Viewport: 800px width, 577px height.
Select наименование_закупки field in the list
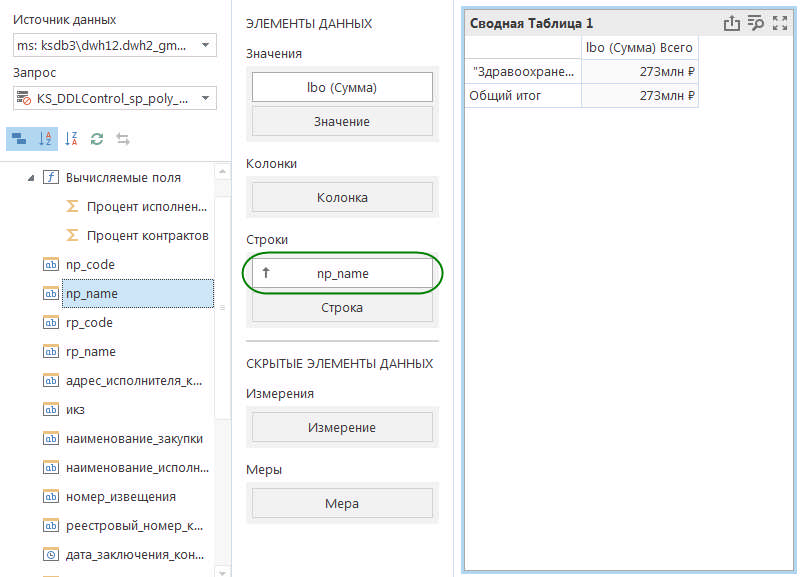click(134, 438)
